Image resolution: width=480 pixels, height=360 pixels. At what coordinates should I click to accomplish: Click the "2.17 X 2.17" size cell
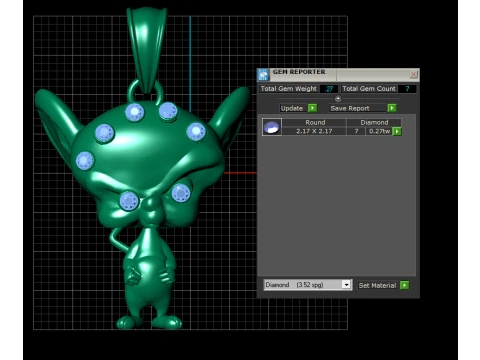click(x=314, y=131)
